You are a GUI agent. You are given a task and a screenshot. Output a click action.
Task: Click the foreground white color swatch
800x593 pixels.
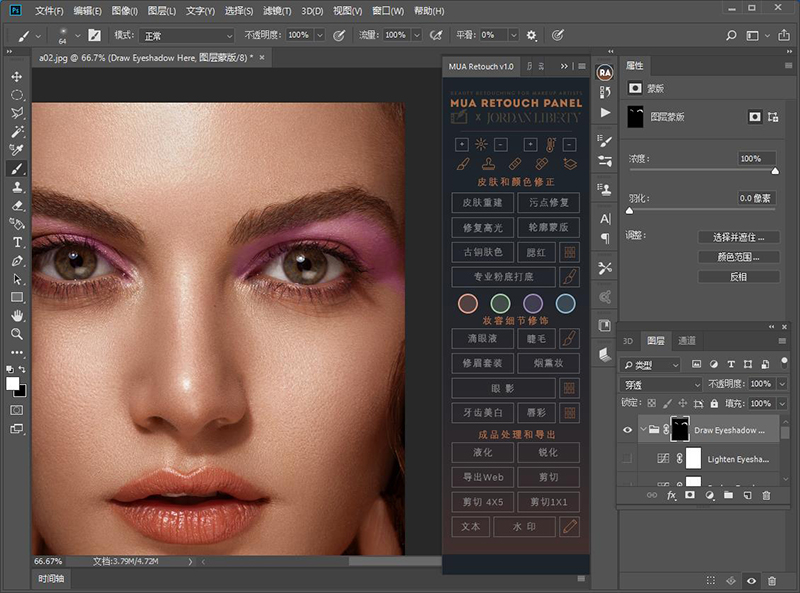[12, 383]
